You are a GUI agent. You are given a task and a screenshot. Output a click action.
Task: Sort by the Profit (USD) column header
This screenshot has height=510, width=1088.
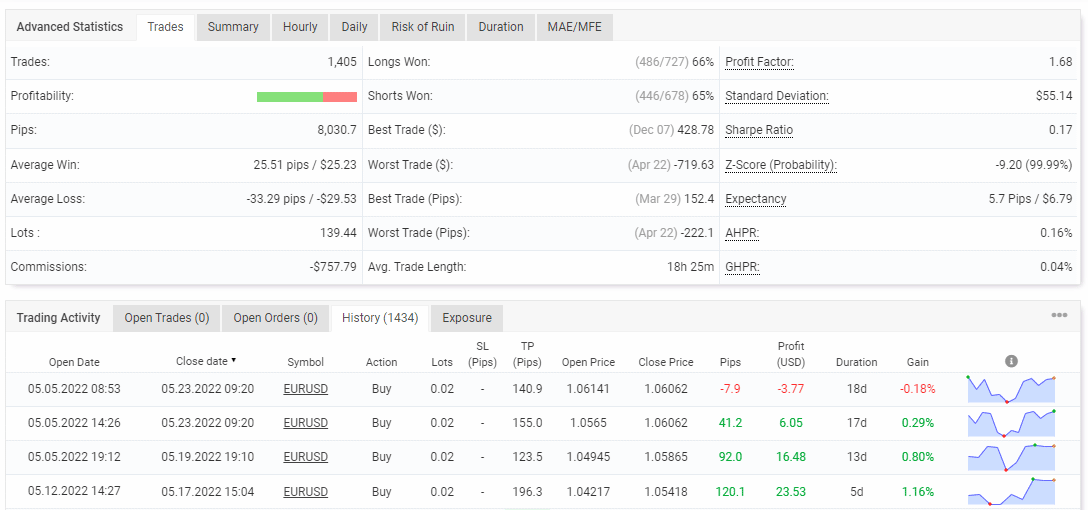click(x=791, y=354)
